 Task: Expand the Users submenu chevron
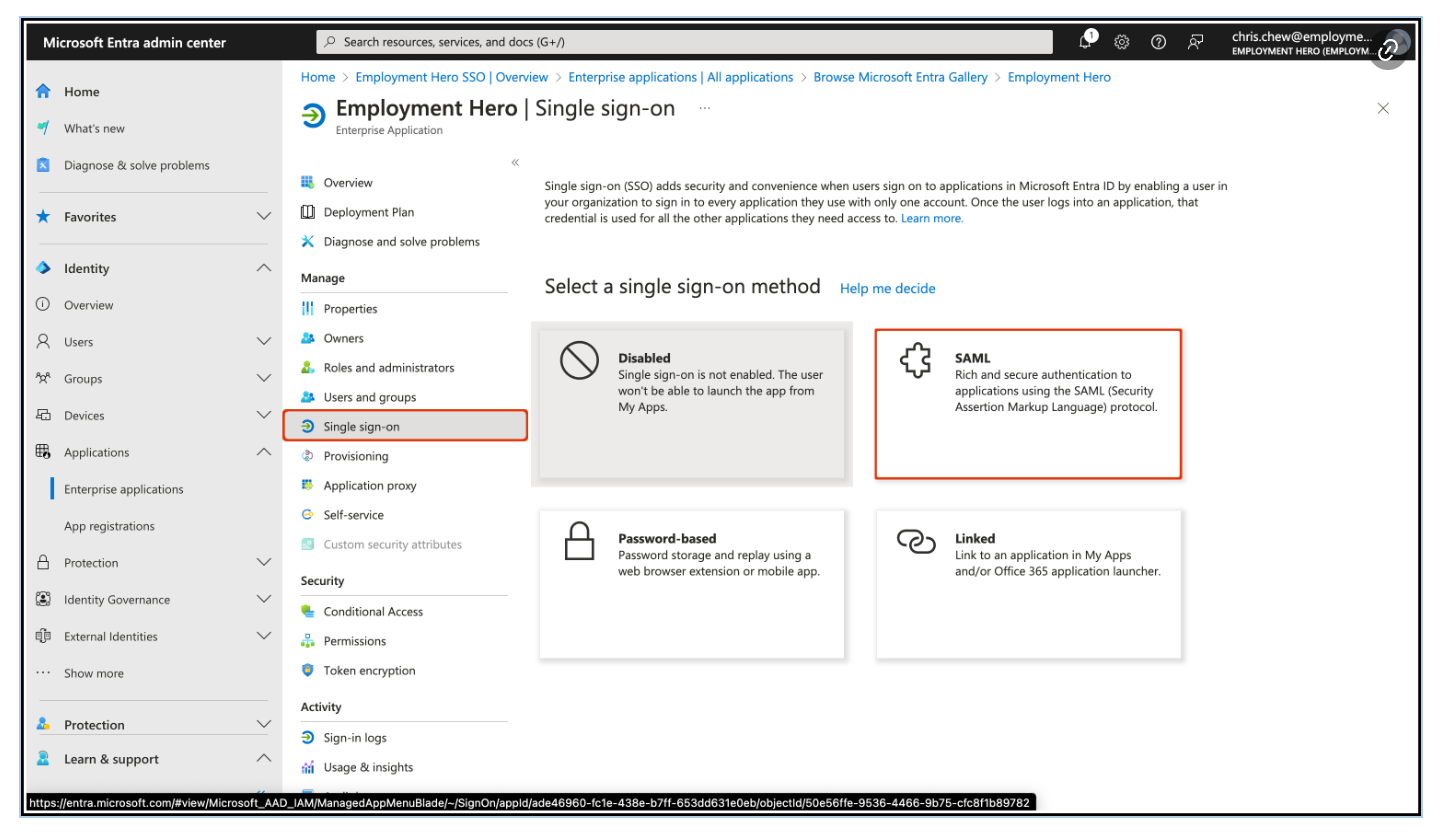(x=264, y=341)
